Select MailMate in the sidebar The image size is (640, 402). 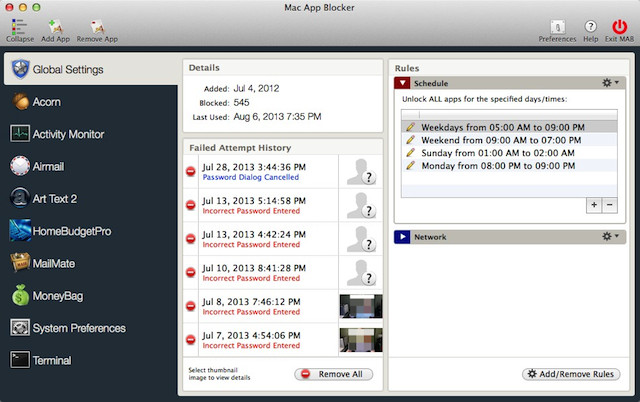tap(91, 263)
